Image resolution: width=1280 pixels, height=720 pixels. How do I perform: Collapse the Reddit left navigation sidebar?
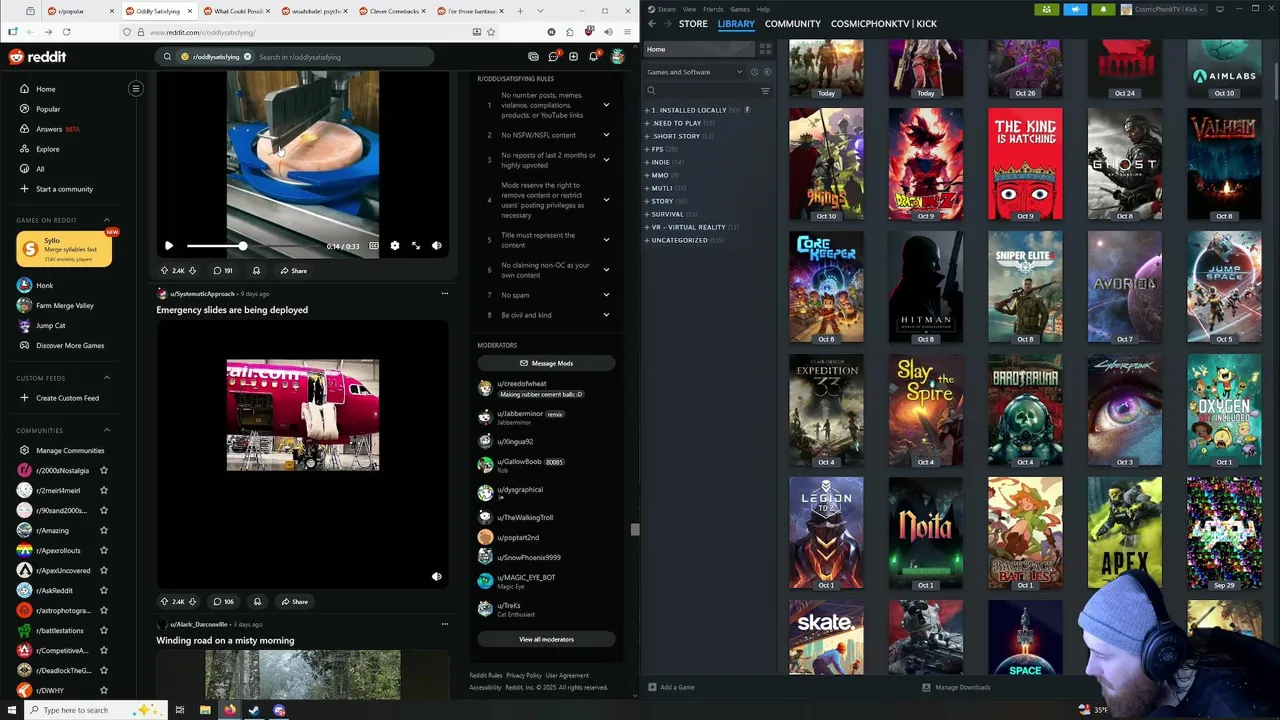click(x=136, y=89)
